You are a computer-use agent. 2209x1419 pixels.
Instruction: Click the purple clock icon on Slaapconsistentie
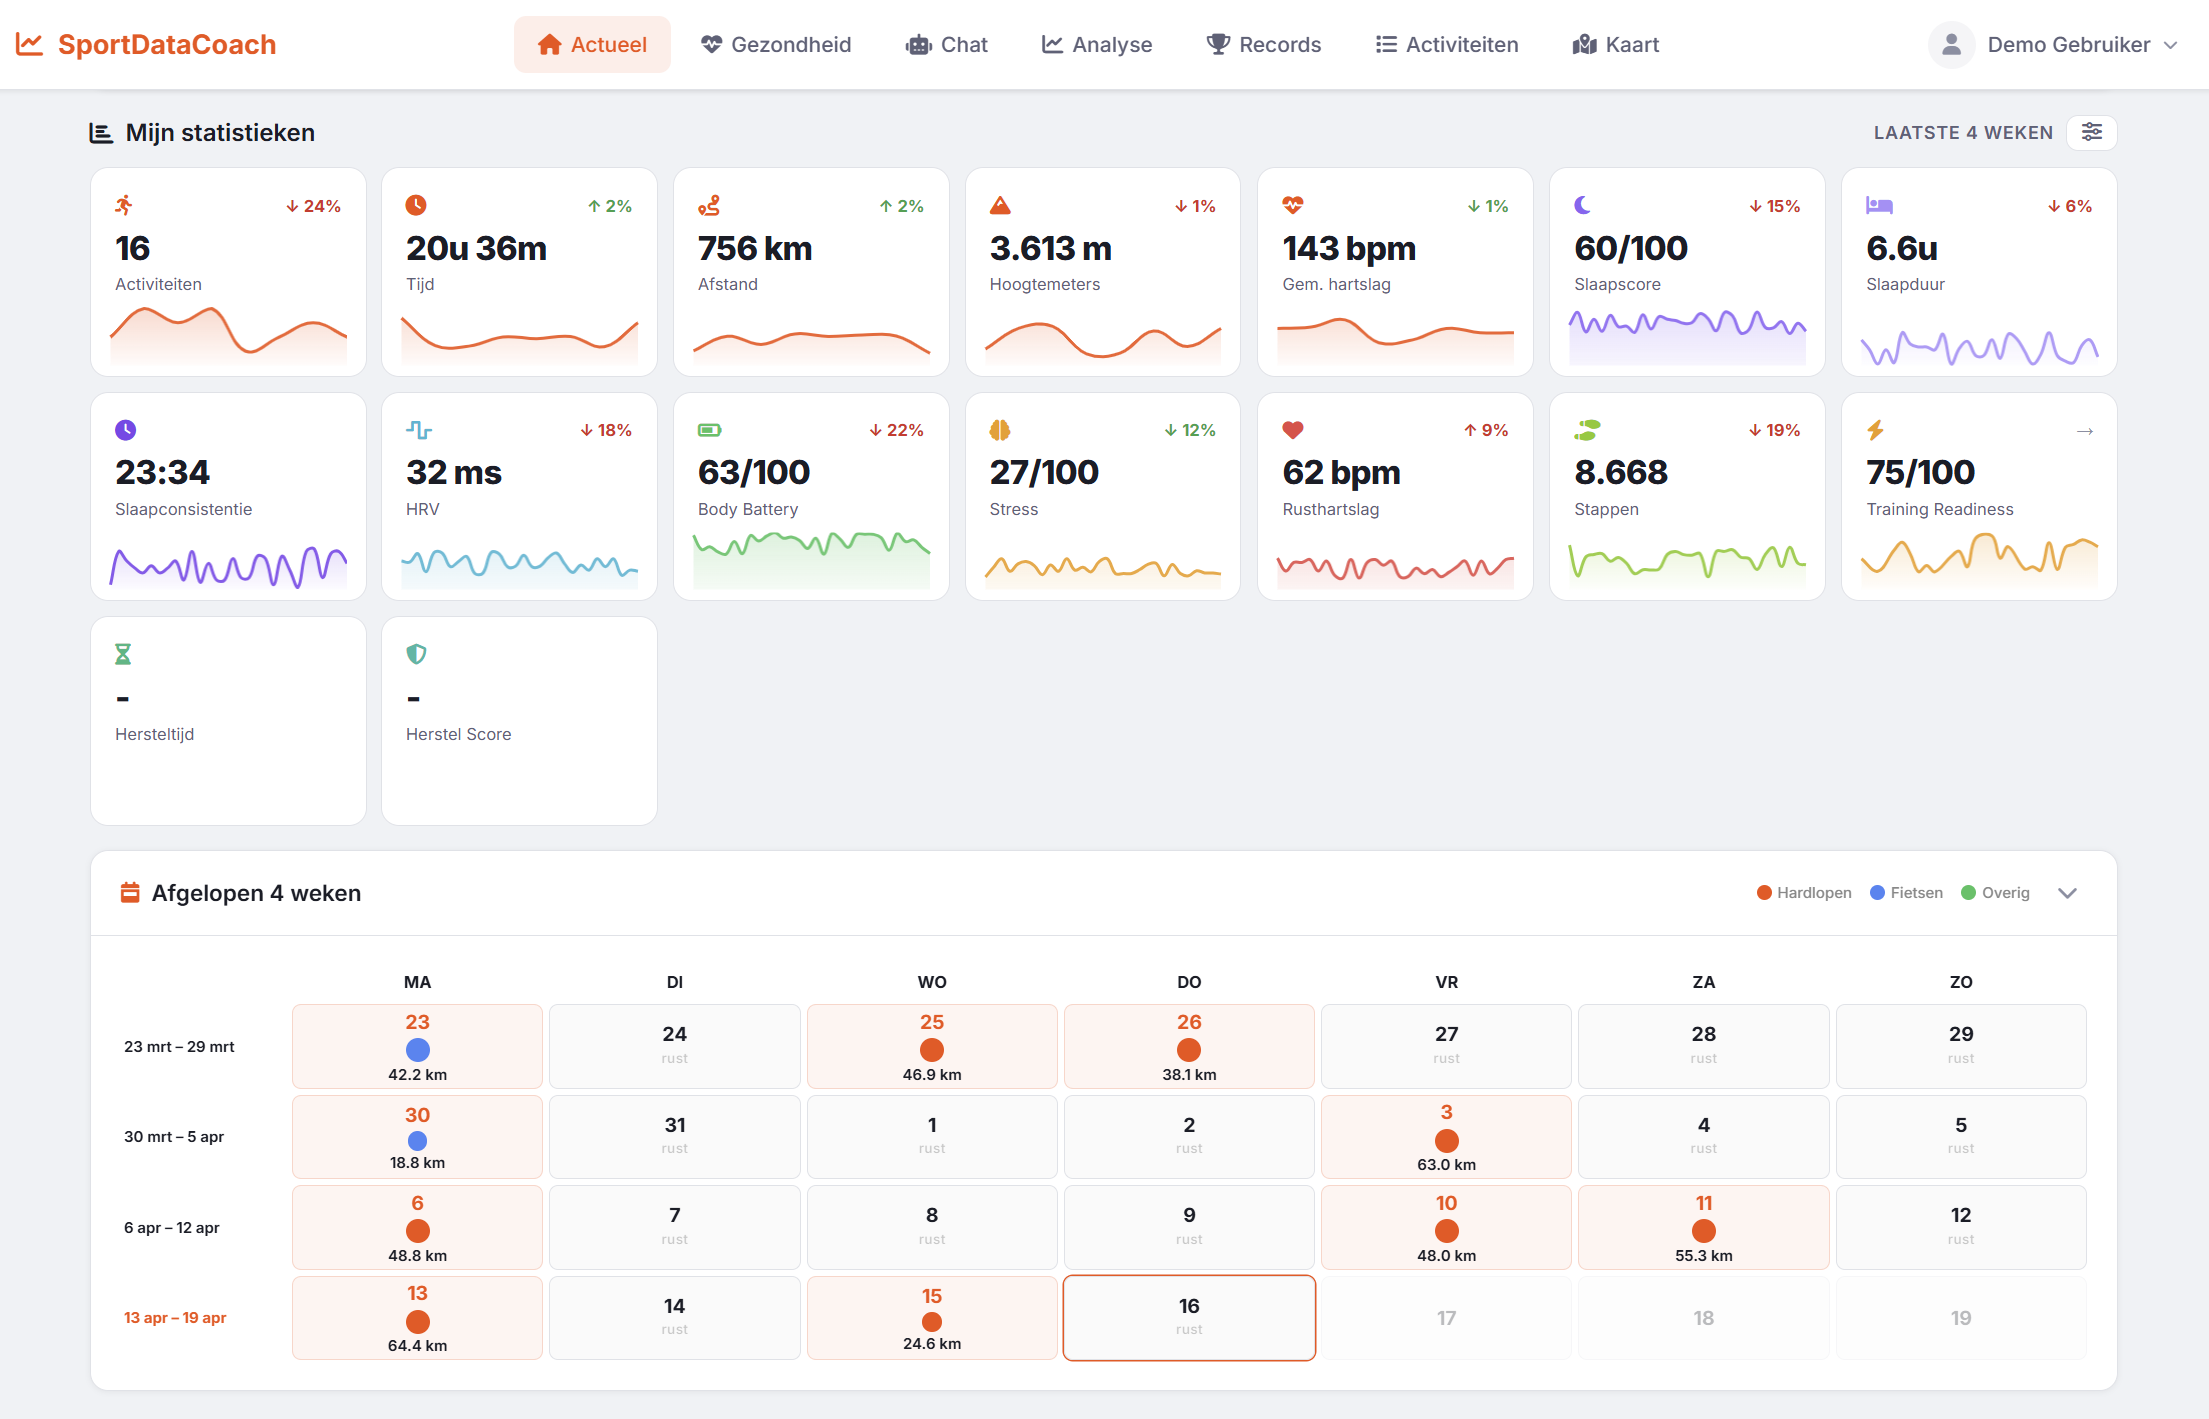pos(125,430)
